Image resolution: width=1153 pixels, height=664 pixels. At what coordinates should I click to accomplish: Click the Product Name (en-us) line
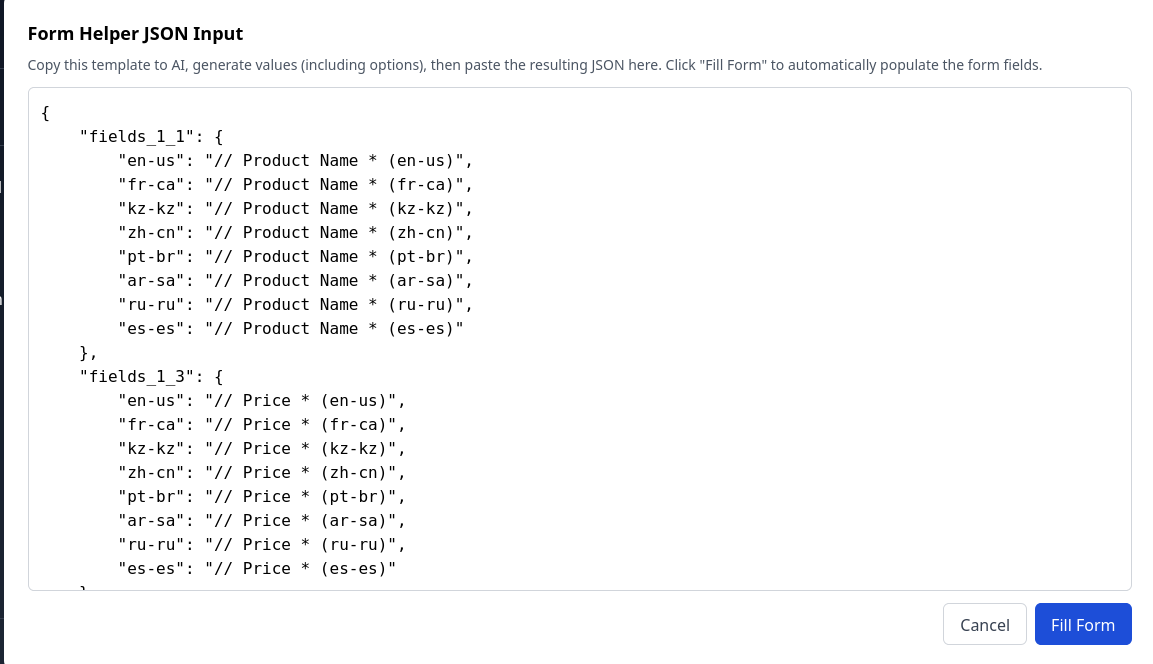coord(294,161)
